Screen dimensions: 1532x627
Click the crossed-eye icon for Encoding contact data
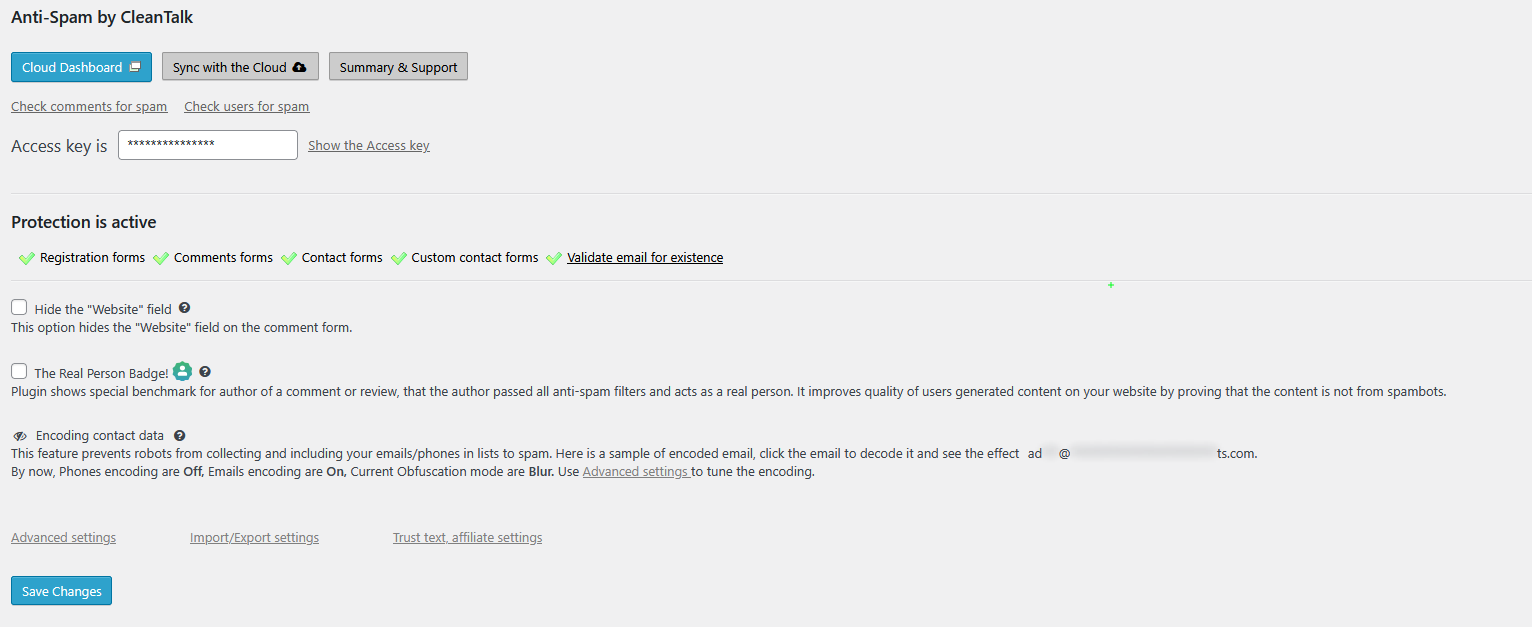point(20,435)
